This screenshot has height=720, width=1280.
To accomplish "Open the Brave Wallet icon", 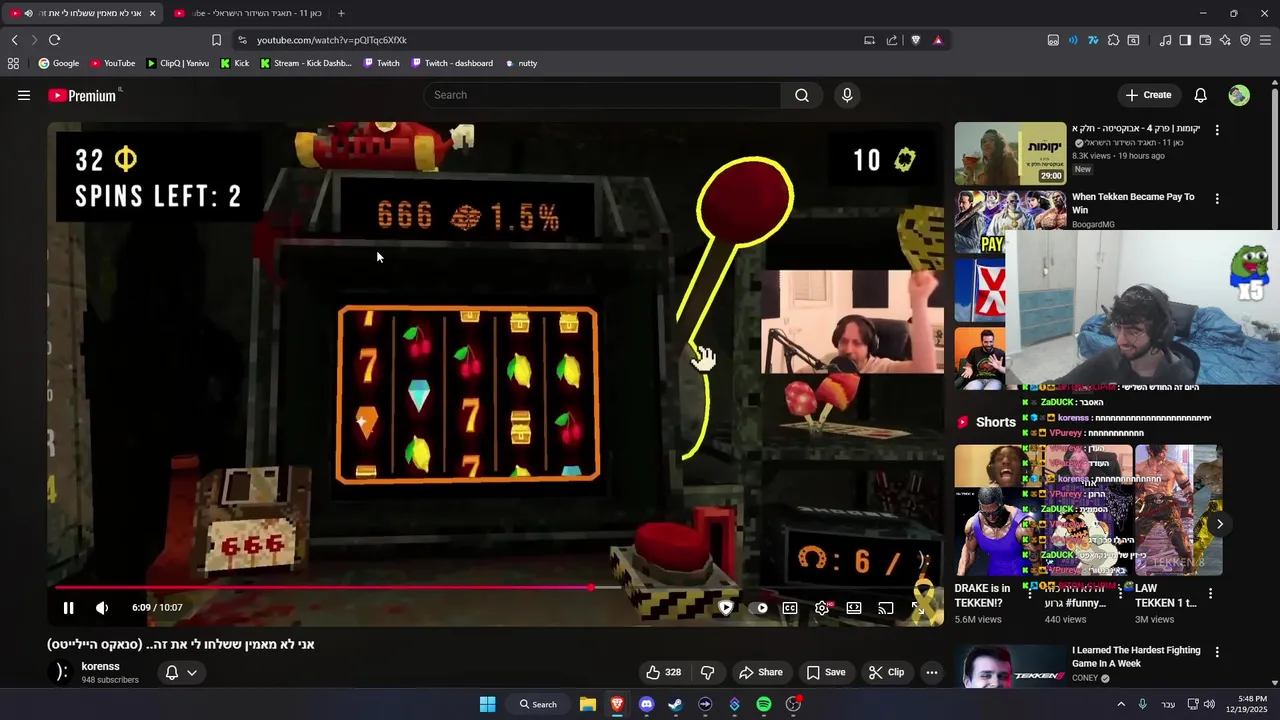I will point(1205,40).
